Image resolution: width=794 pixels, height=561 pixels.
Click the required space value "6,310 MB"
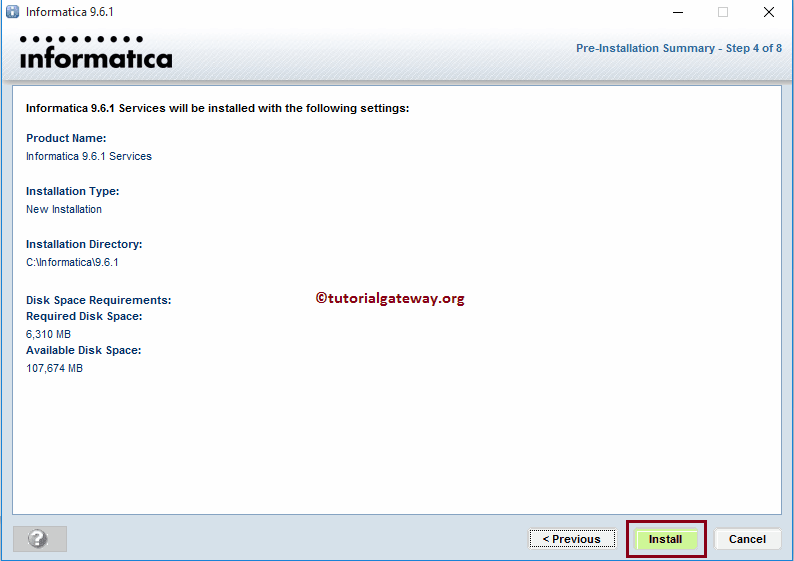point(49,334)
